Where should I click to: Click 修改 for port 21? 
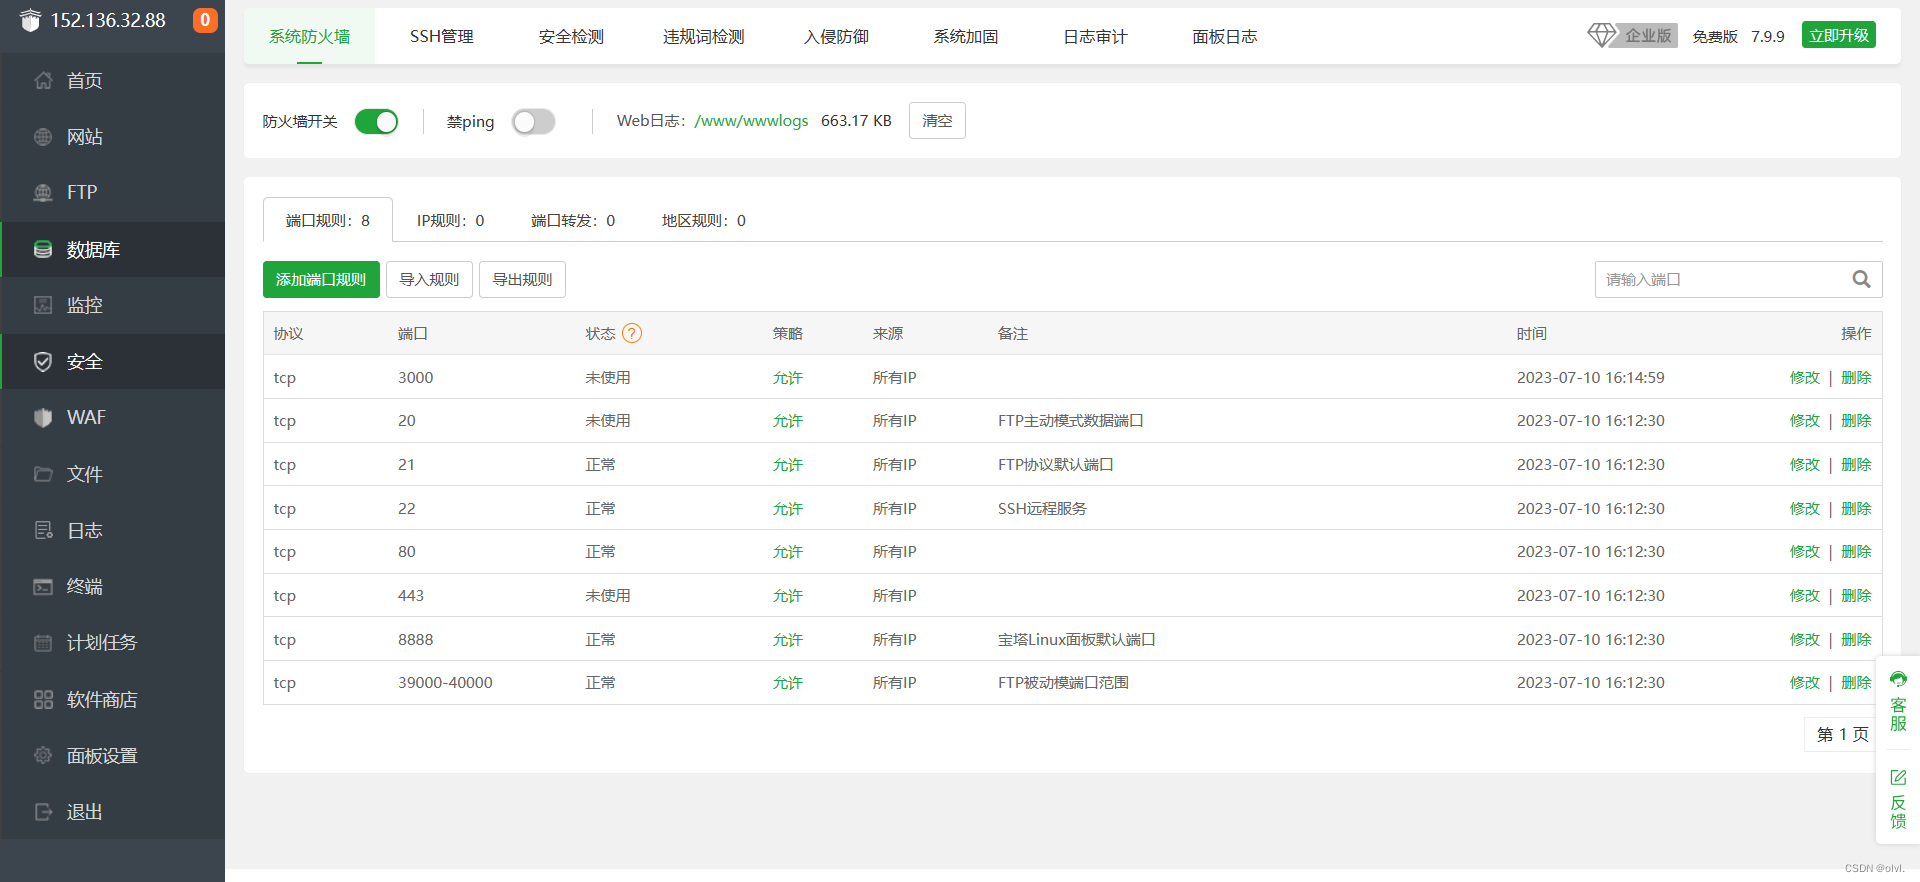pos(1805,465)
